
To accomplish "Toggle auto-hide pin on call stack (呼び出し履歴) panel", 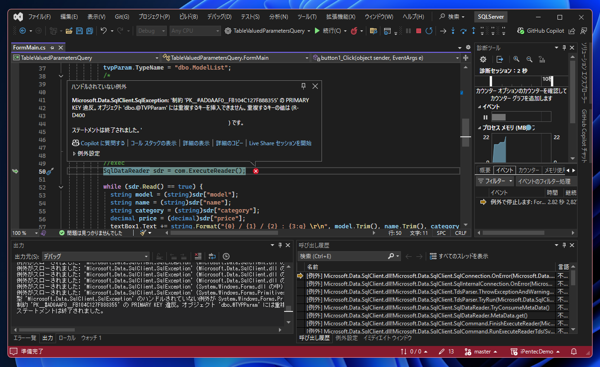I will [564, 245].
